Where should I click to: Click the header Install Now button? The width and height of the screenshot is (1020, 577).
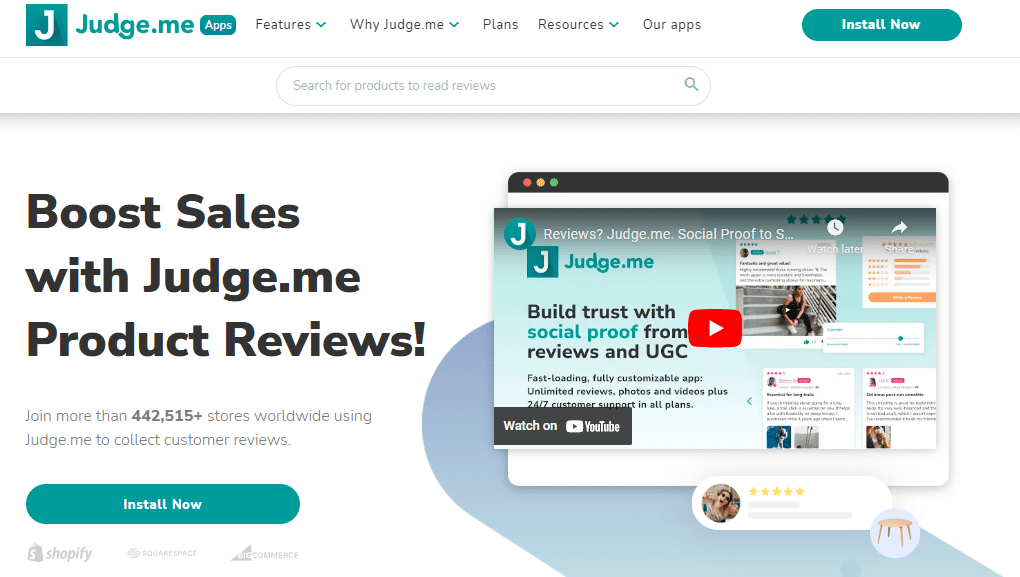[881, 25]
